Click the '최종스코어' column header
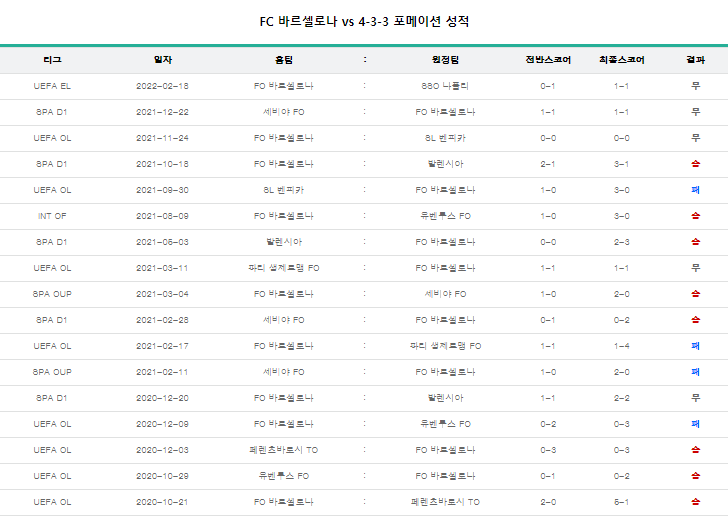This screenshot has width=728, height=516. (621, 59)
